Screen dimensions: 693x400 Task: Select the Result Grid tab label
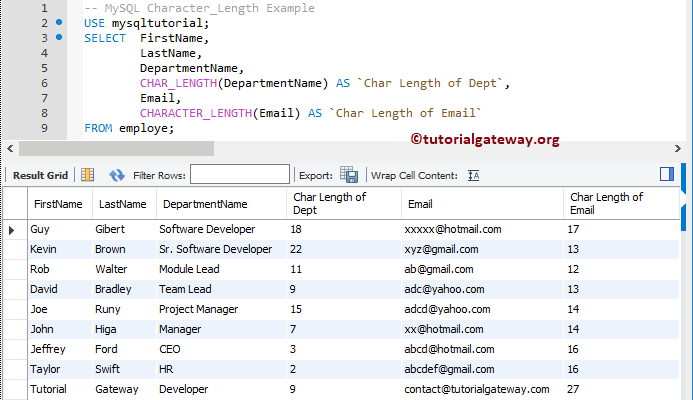[40, 175]
